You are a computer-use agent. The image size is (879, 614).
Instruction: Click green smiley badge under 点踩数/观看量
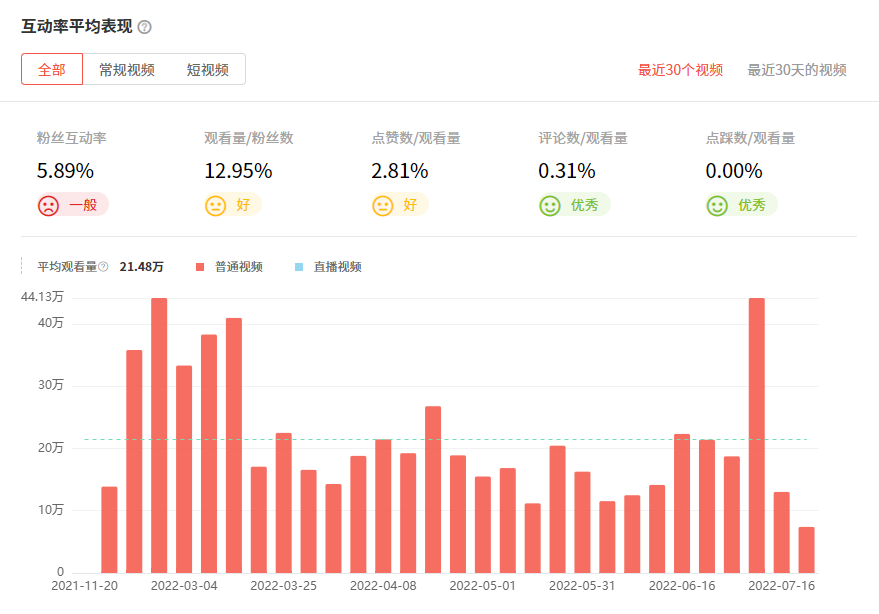coord(740,205)
